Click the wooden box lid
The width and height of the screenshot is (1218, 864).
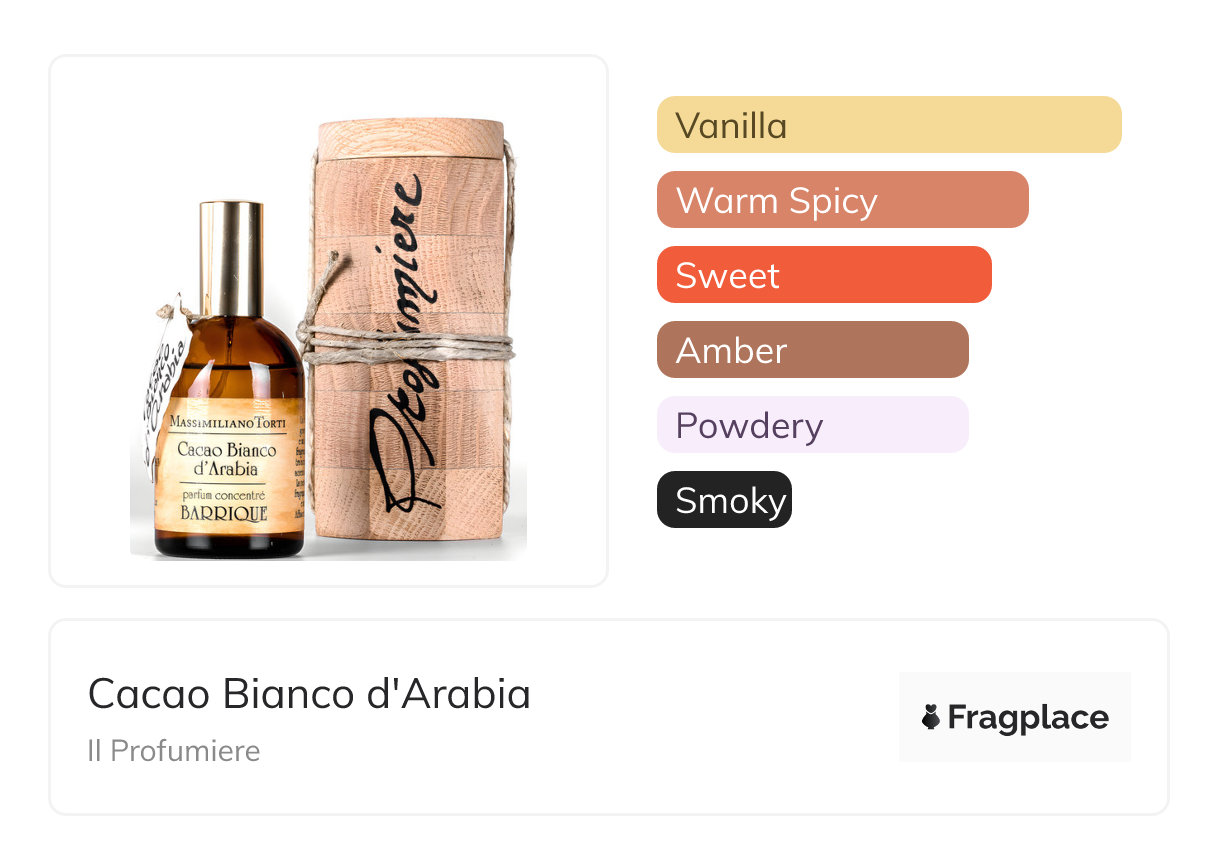[410, 138]
